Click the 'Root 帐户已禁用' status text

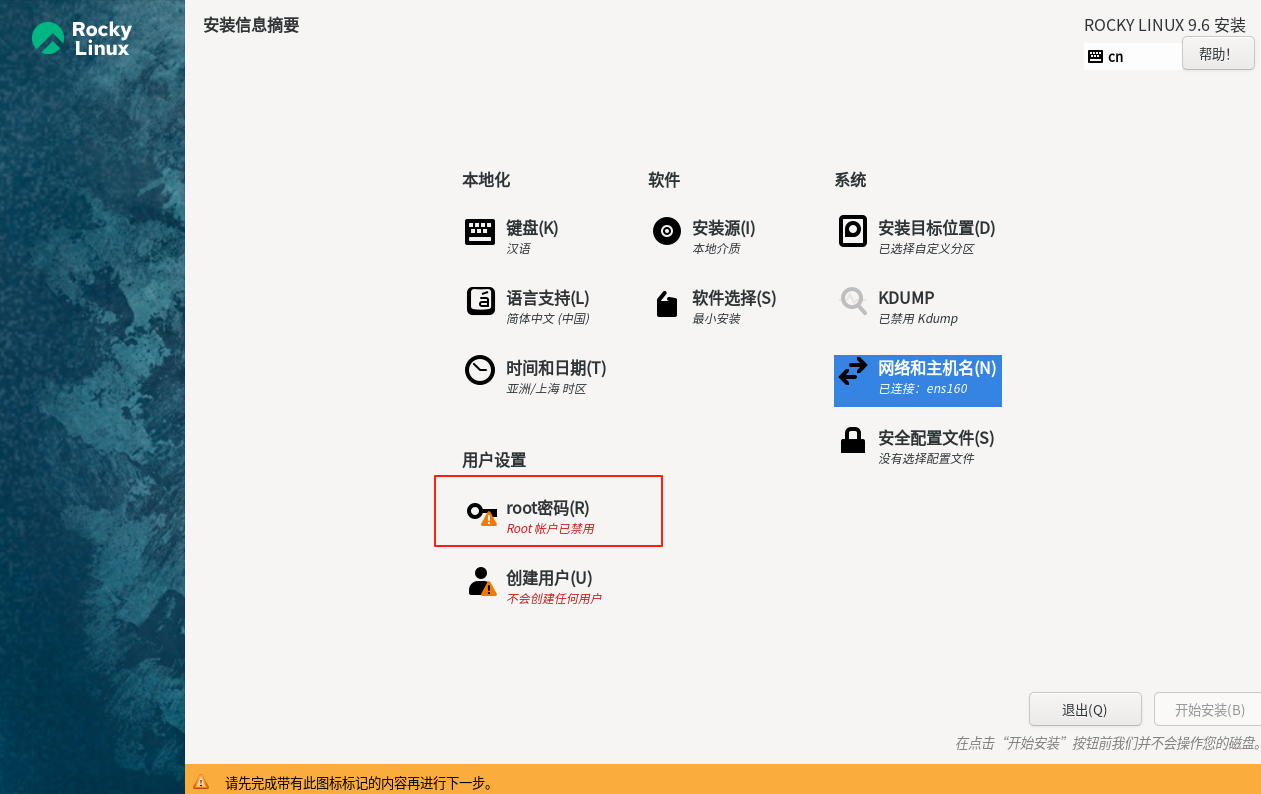coord(550,529)
